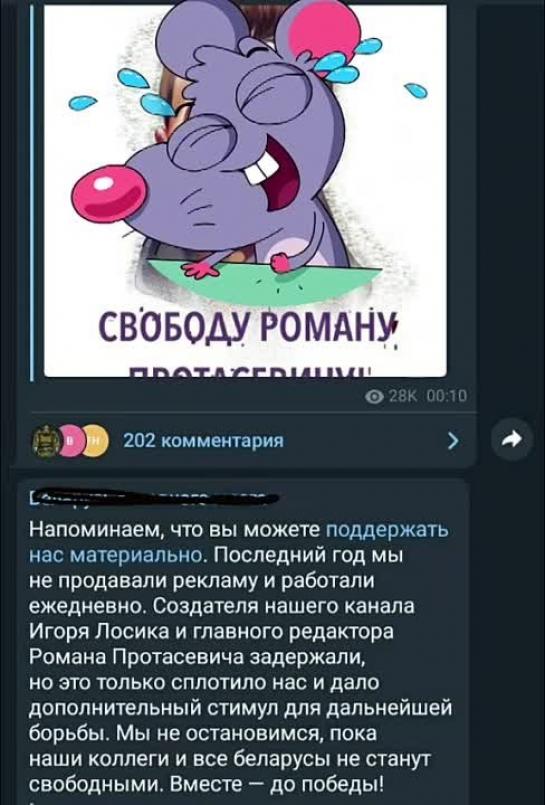The image size is (545, 805).
Task: Click the first commenter's camouflage avatar
Action: click(46, 441)
